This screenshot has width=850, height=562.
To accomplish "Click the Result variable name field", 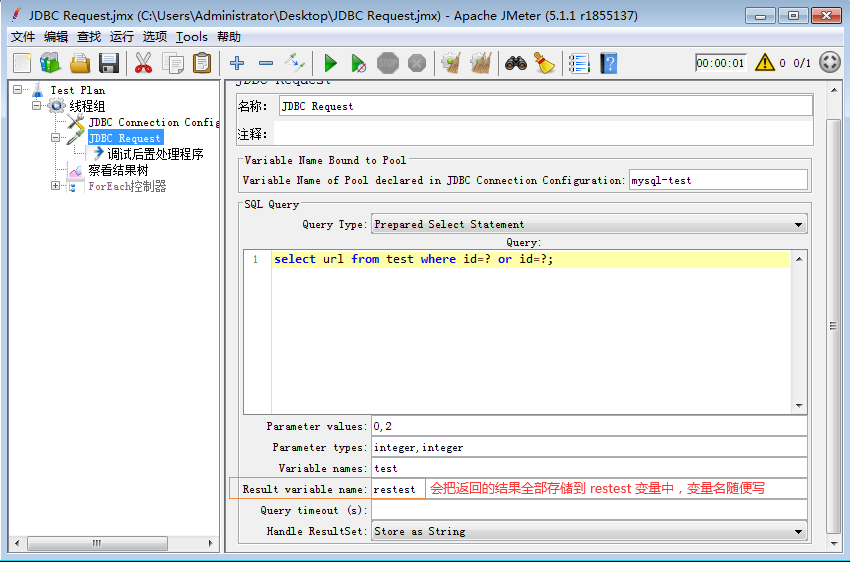I will click(x=589, y=489).
